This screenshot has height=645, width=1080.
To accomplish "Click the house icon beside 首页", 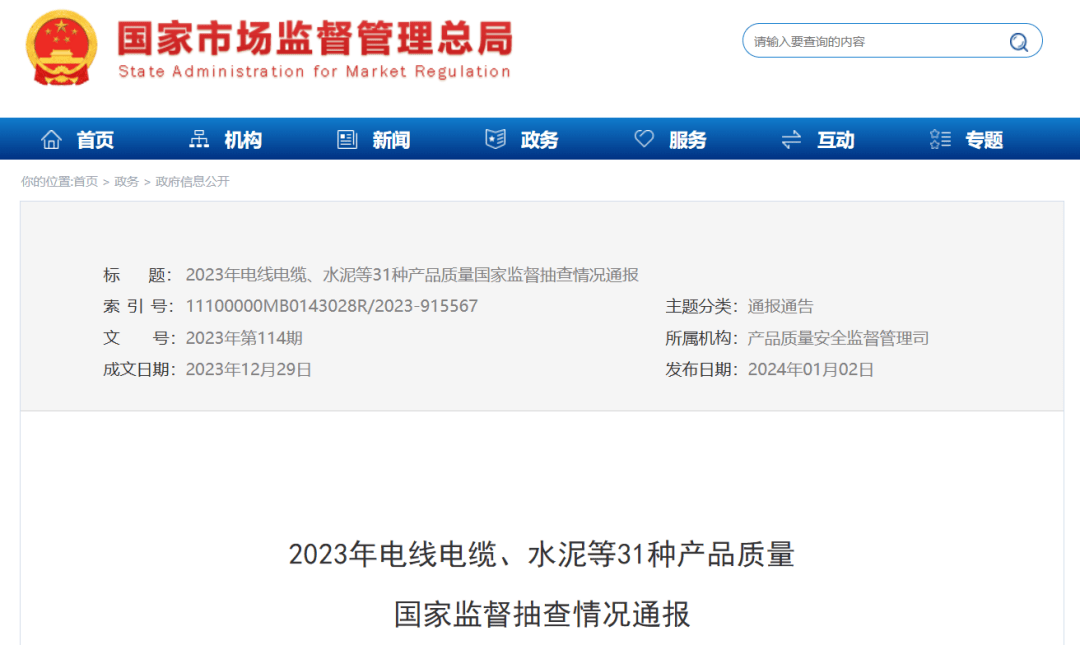I will (x=51, y=139).
